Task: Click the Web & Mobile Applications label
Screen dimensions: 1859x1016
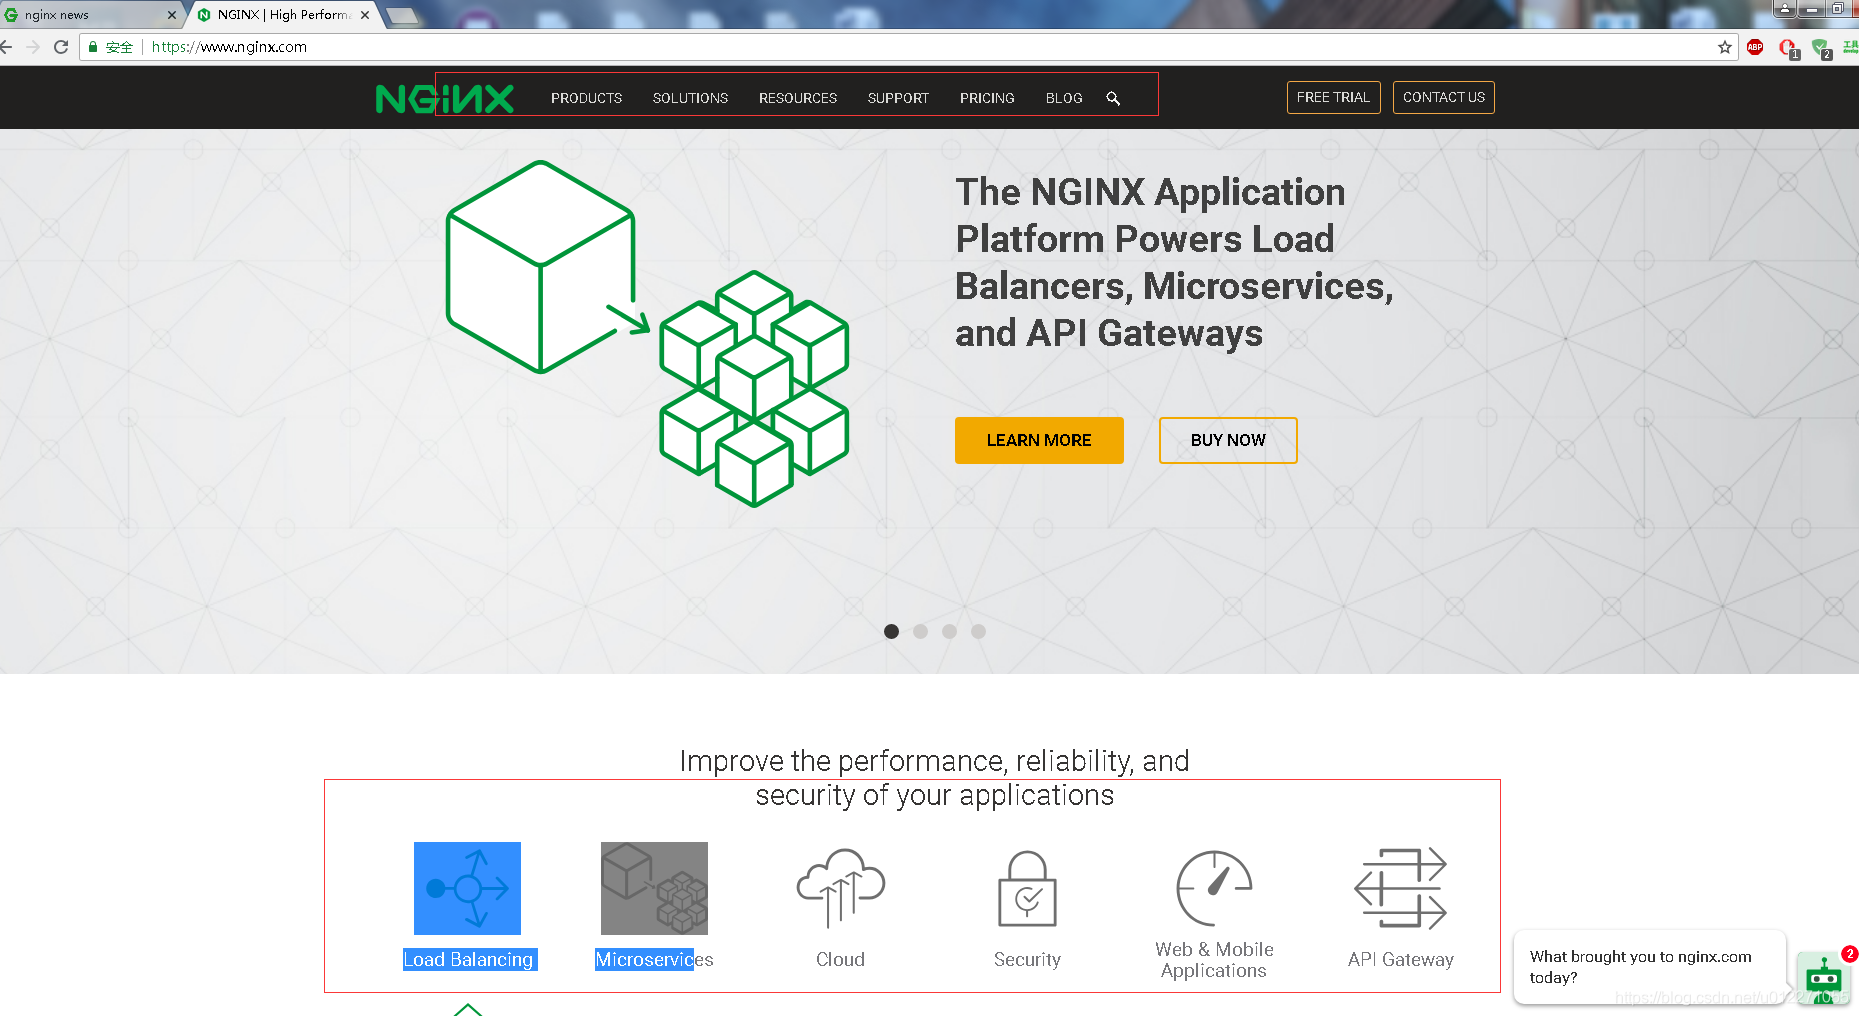Action: pos(1214,960)
